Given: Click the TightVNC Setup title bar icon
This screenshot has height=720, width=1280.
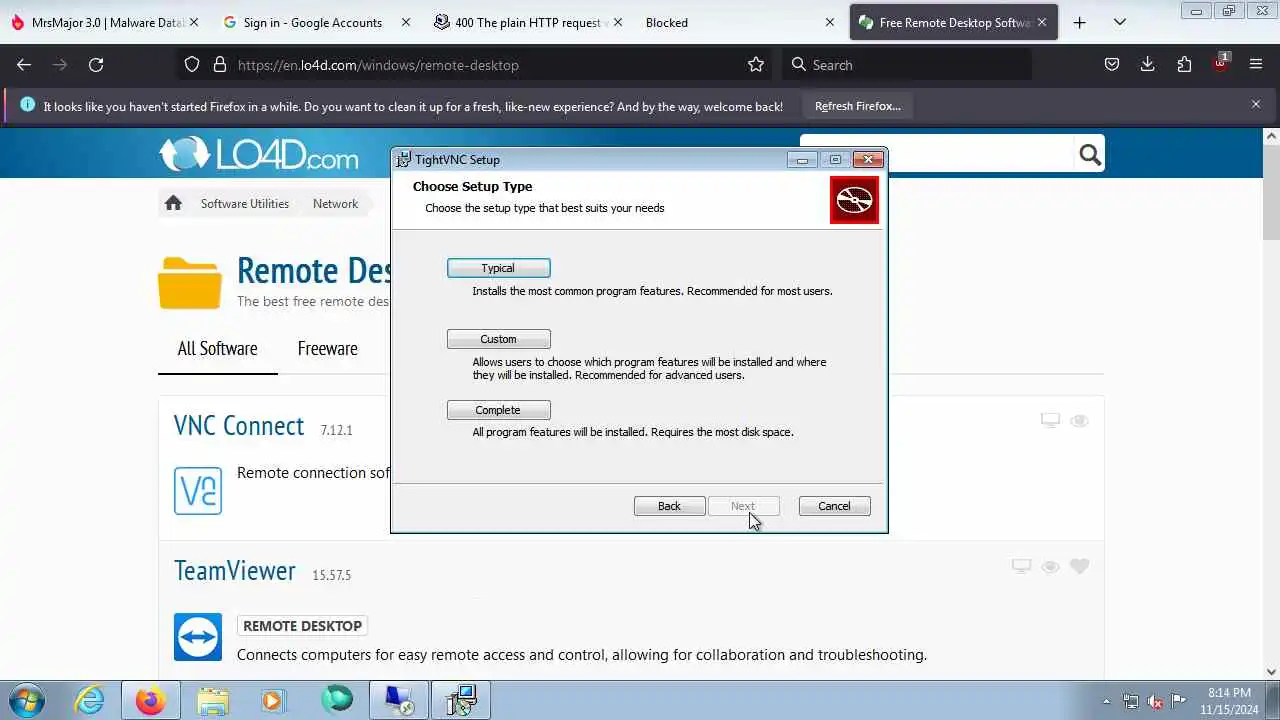Looking at the screenshot, I should [x=403, y=159].
